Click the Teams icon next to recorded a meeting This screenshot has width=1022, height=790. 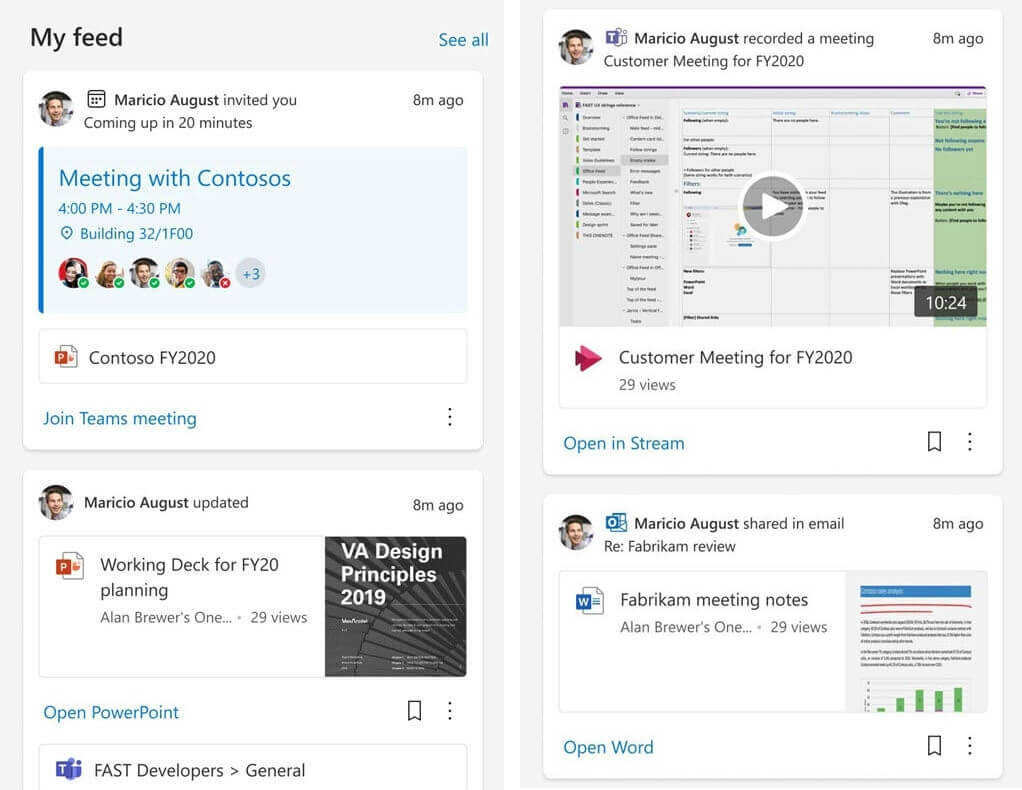tap(616, 37)
